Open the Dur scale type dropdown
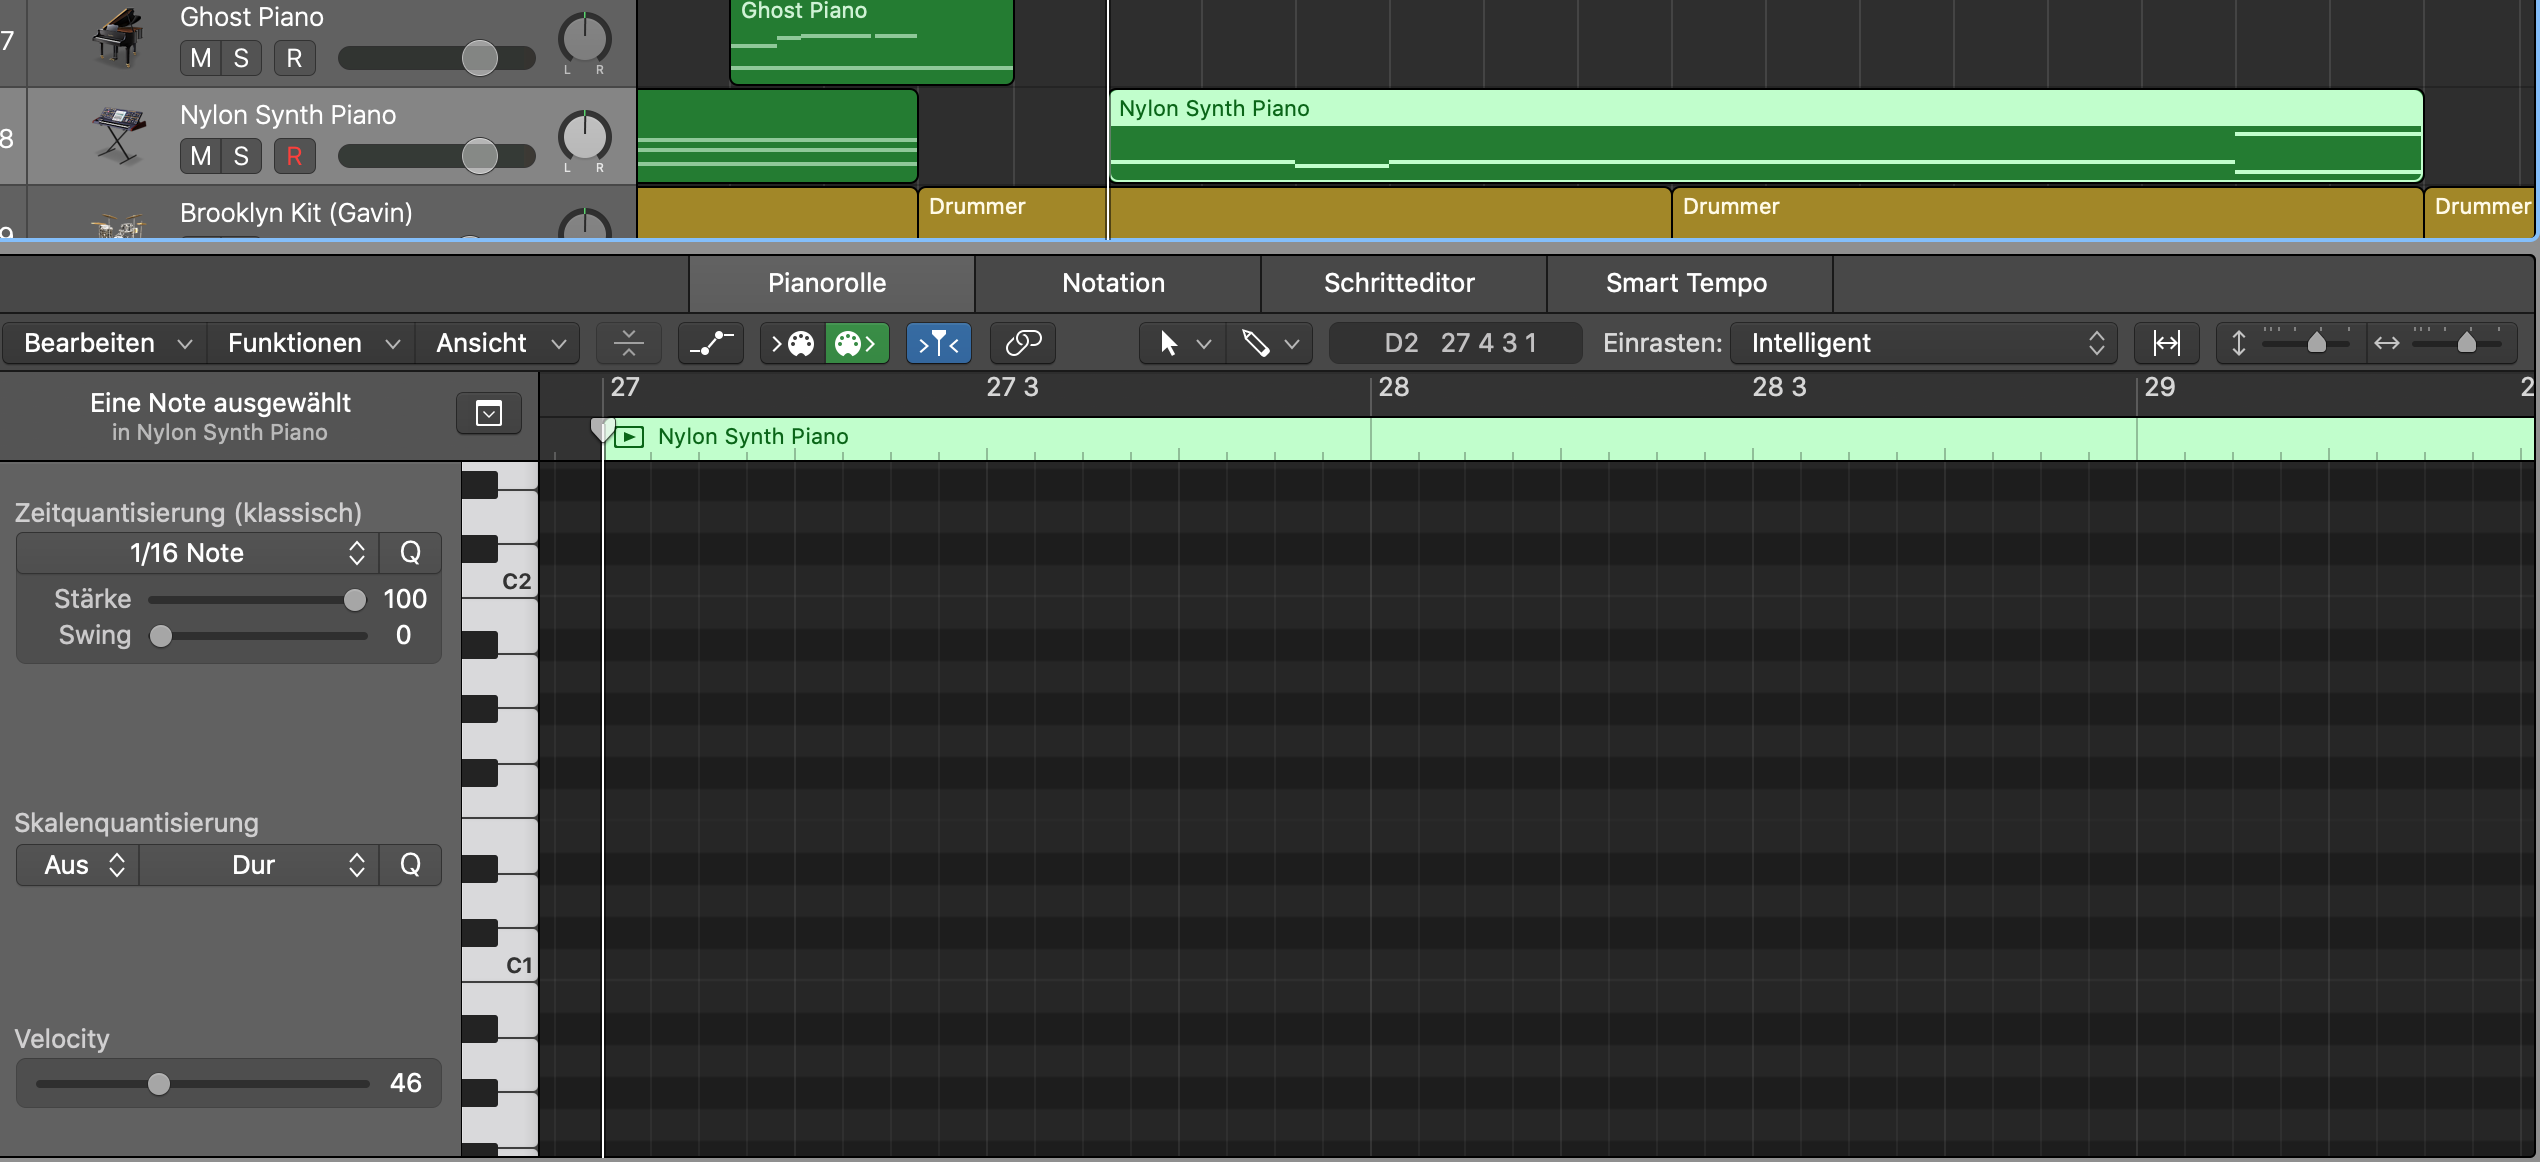Screen dimensions: 2540x1162 (x=260, y=865)
